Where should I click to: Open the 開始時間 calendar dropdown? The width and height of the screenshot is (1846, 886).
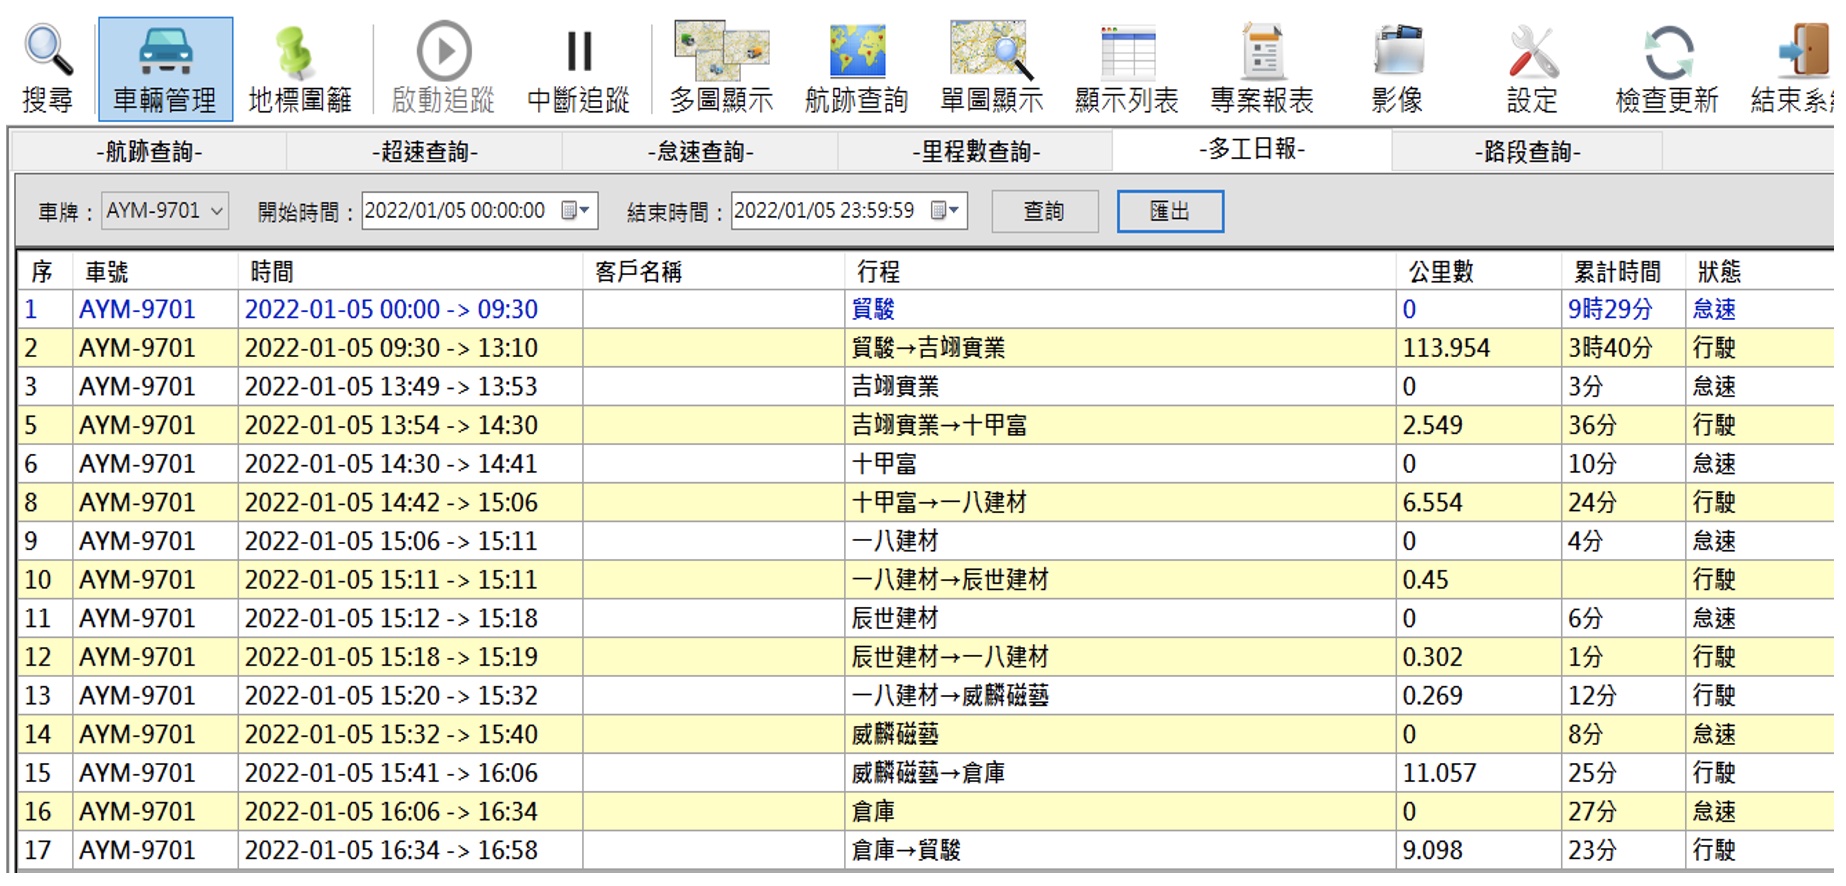pos(576,211)
